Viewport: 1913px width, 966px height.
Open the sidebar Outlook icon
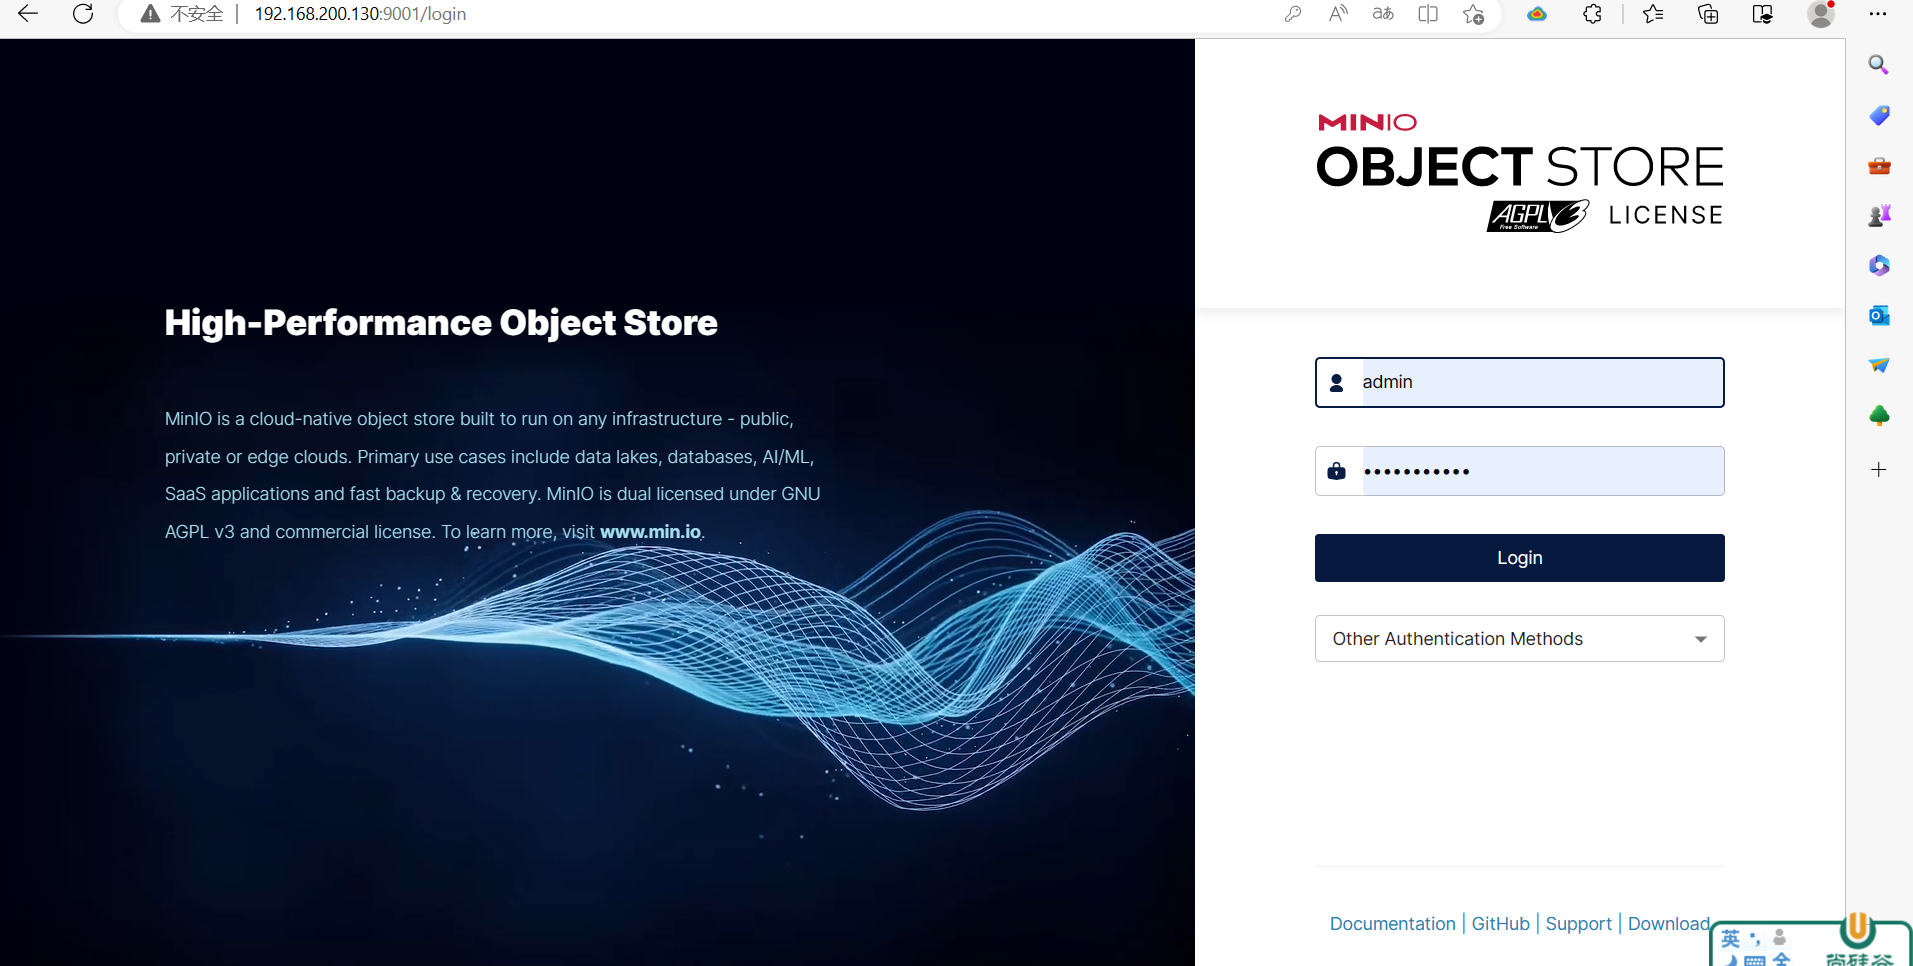tap(1879, 315)
